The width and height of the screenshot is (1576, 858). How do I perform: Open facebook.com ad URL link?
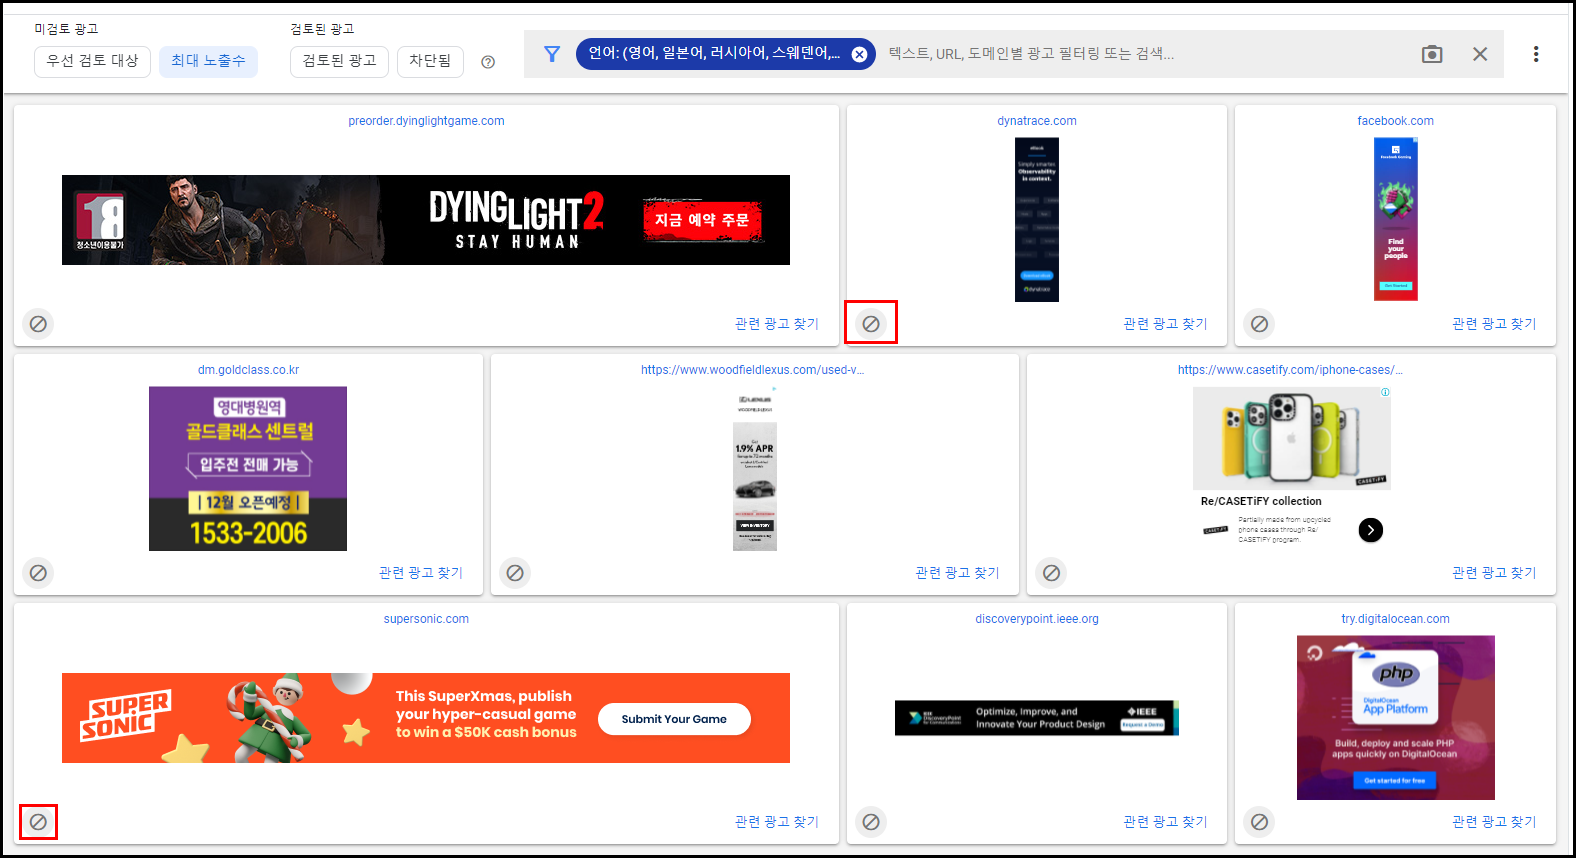pyautogui.click(x=1395, y=121)
